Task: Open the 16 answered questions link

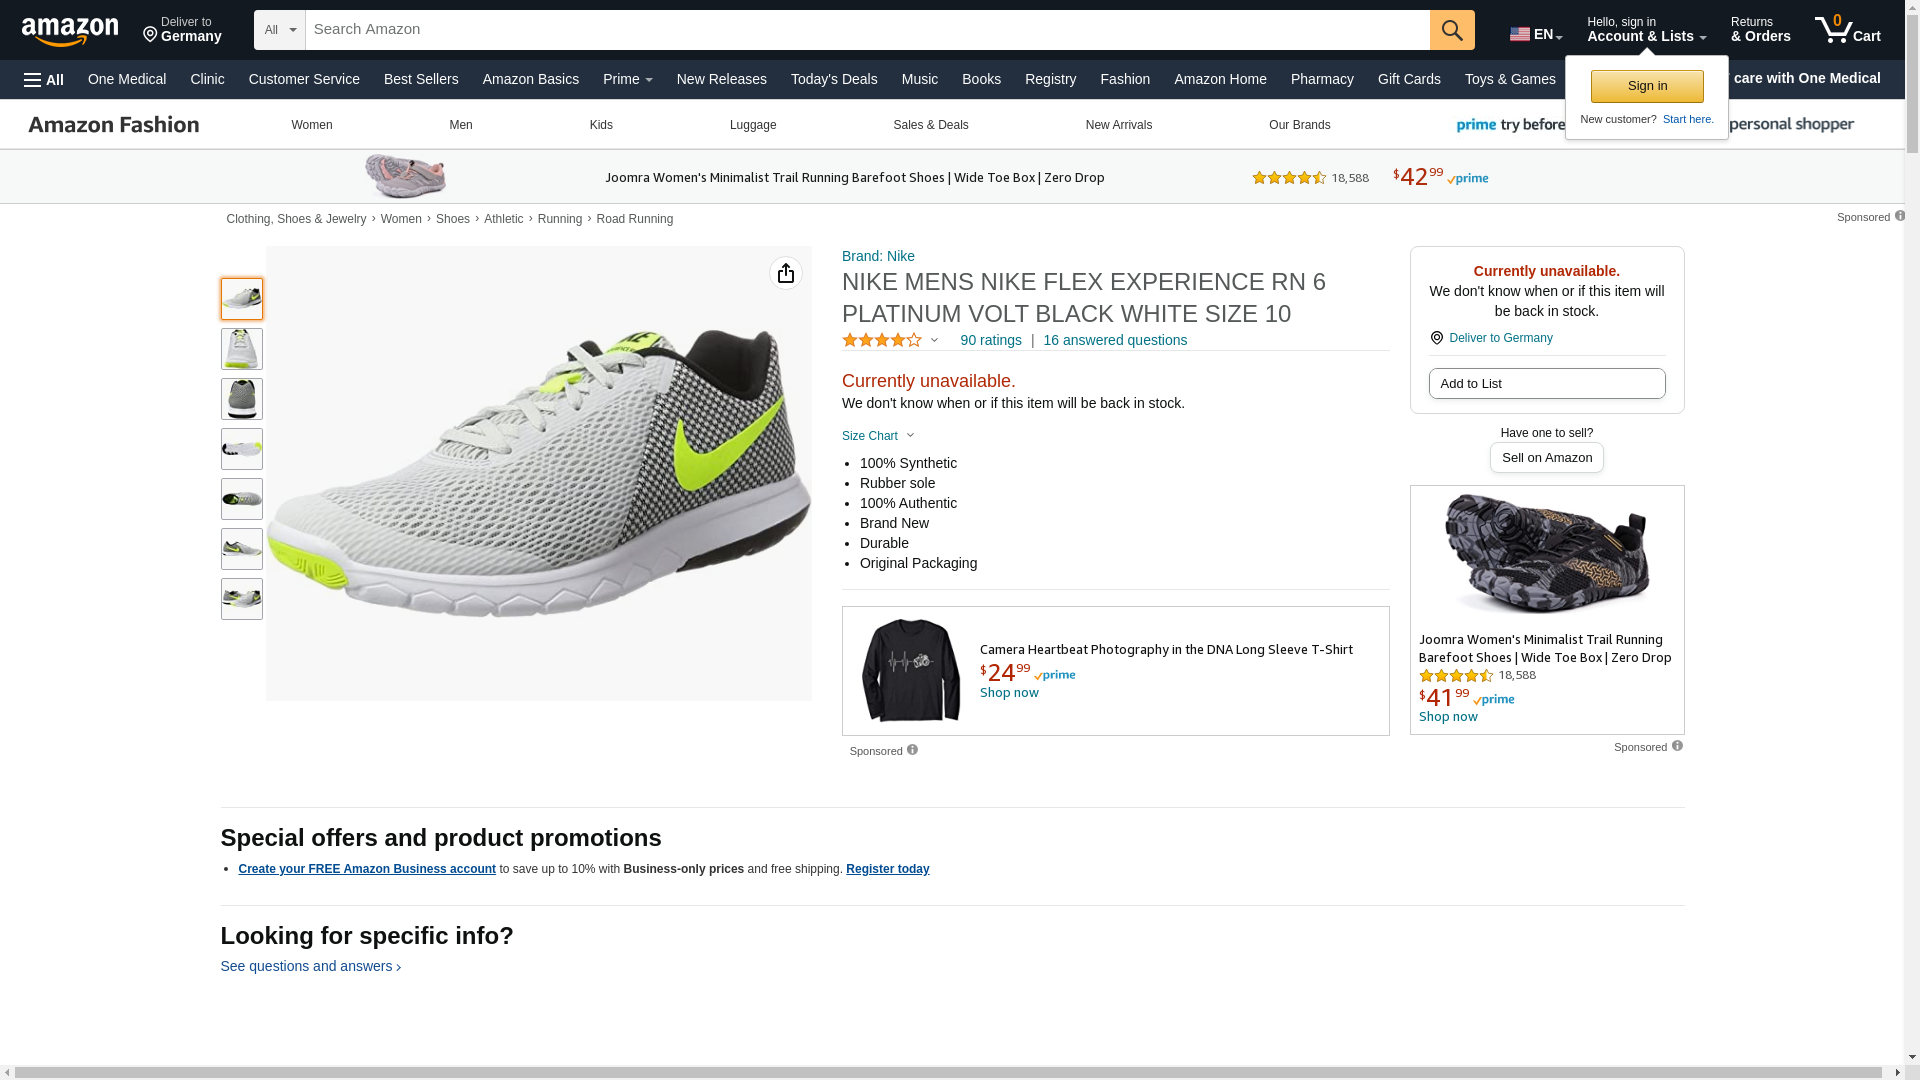Action: pyautogui.click(x=1115, y=340)
